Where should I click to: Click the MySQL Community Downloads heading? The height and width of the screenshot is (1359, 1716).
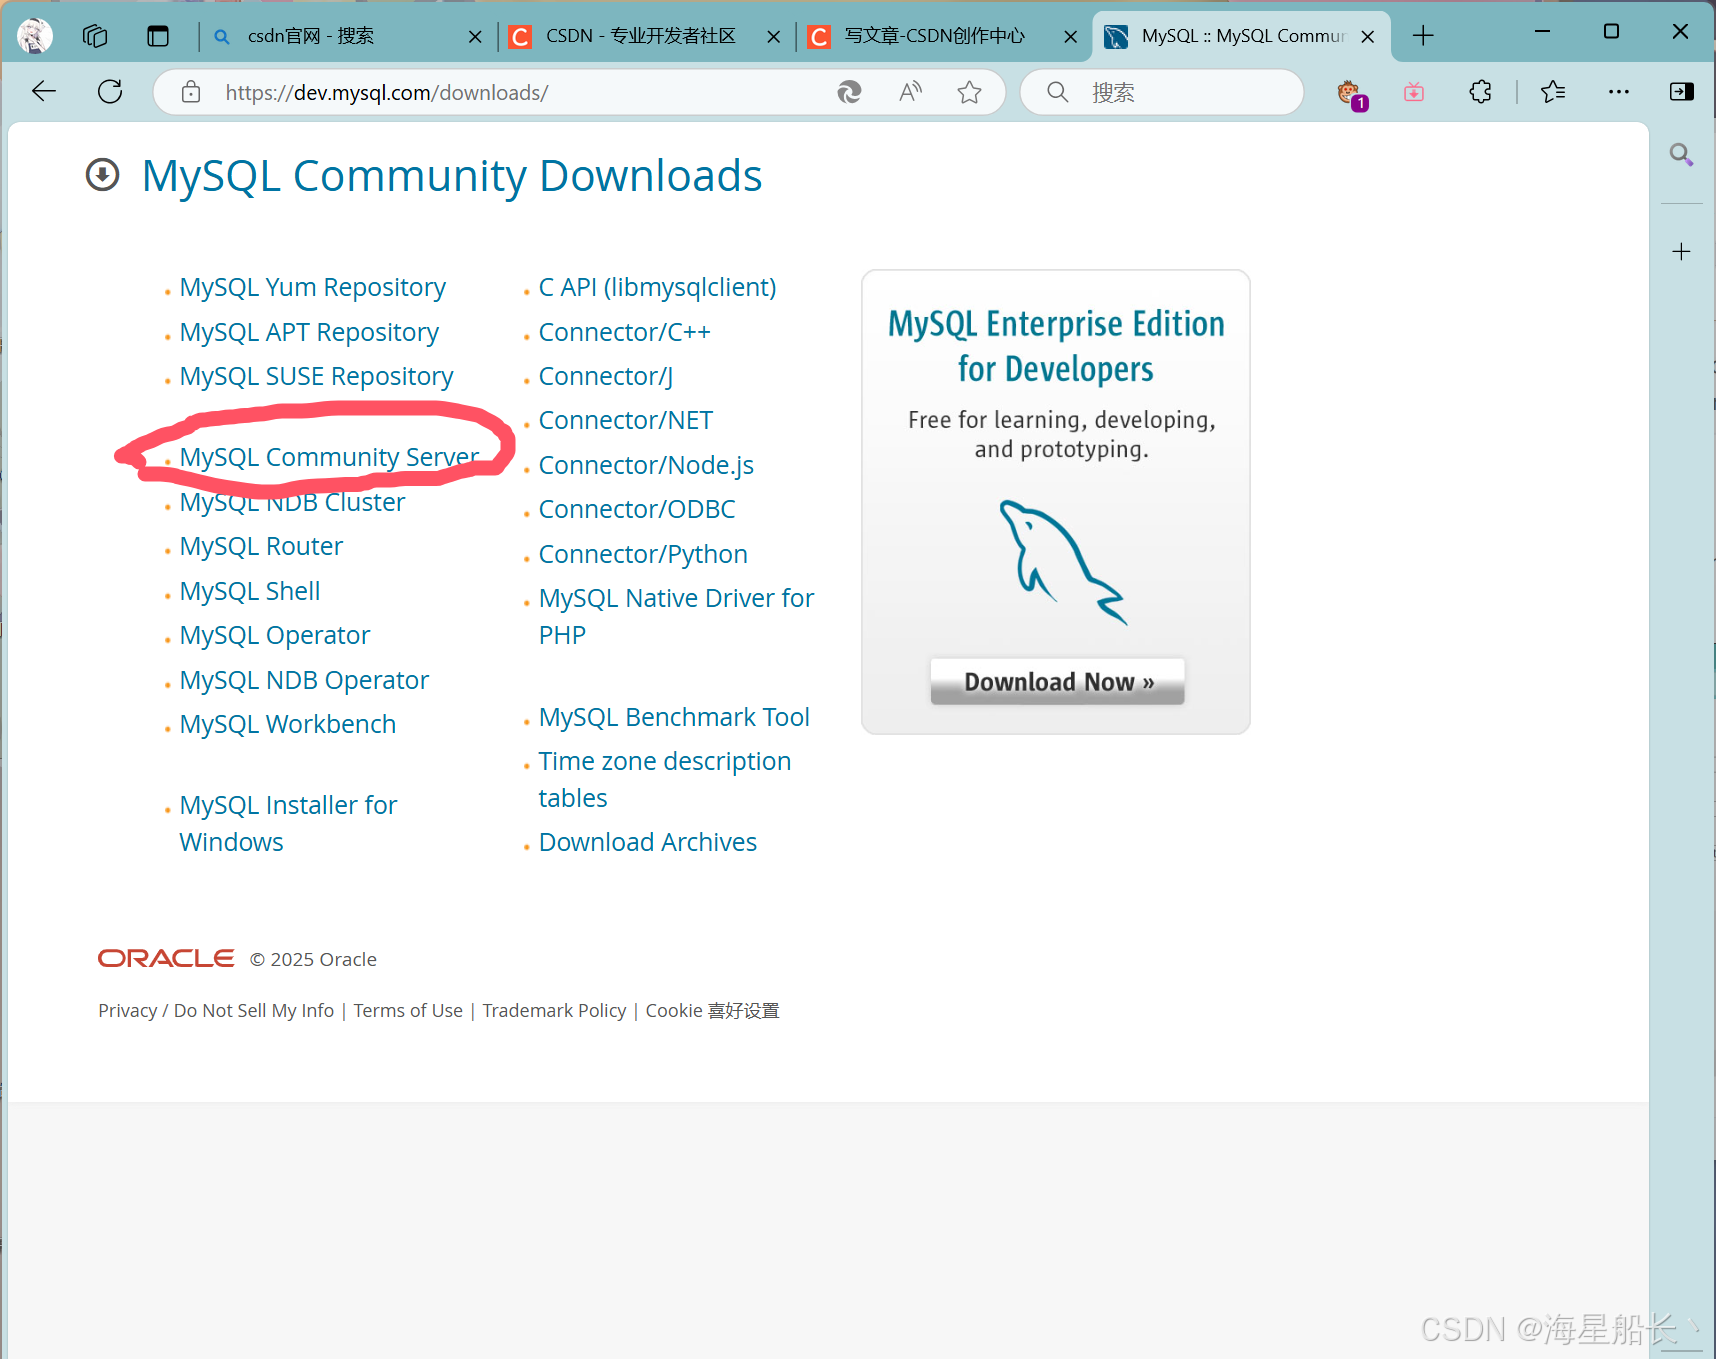(x=452, y=176)
